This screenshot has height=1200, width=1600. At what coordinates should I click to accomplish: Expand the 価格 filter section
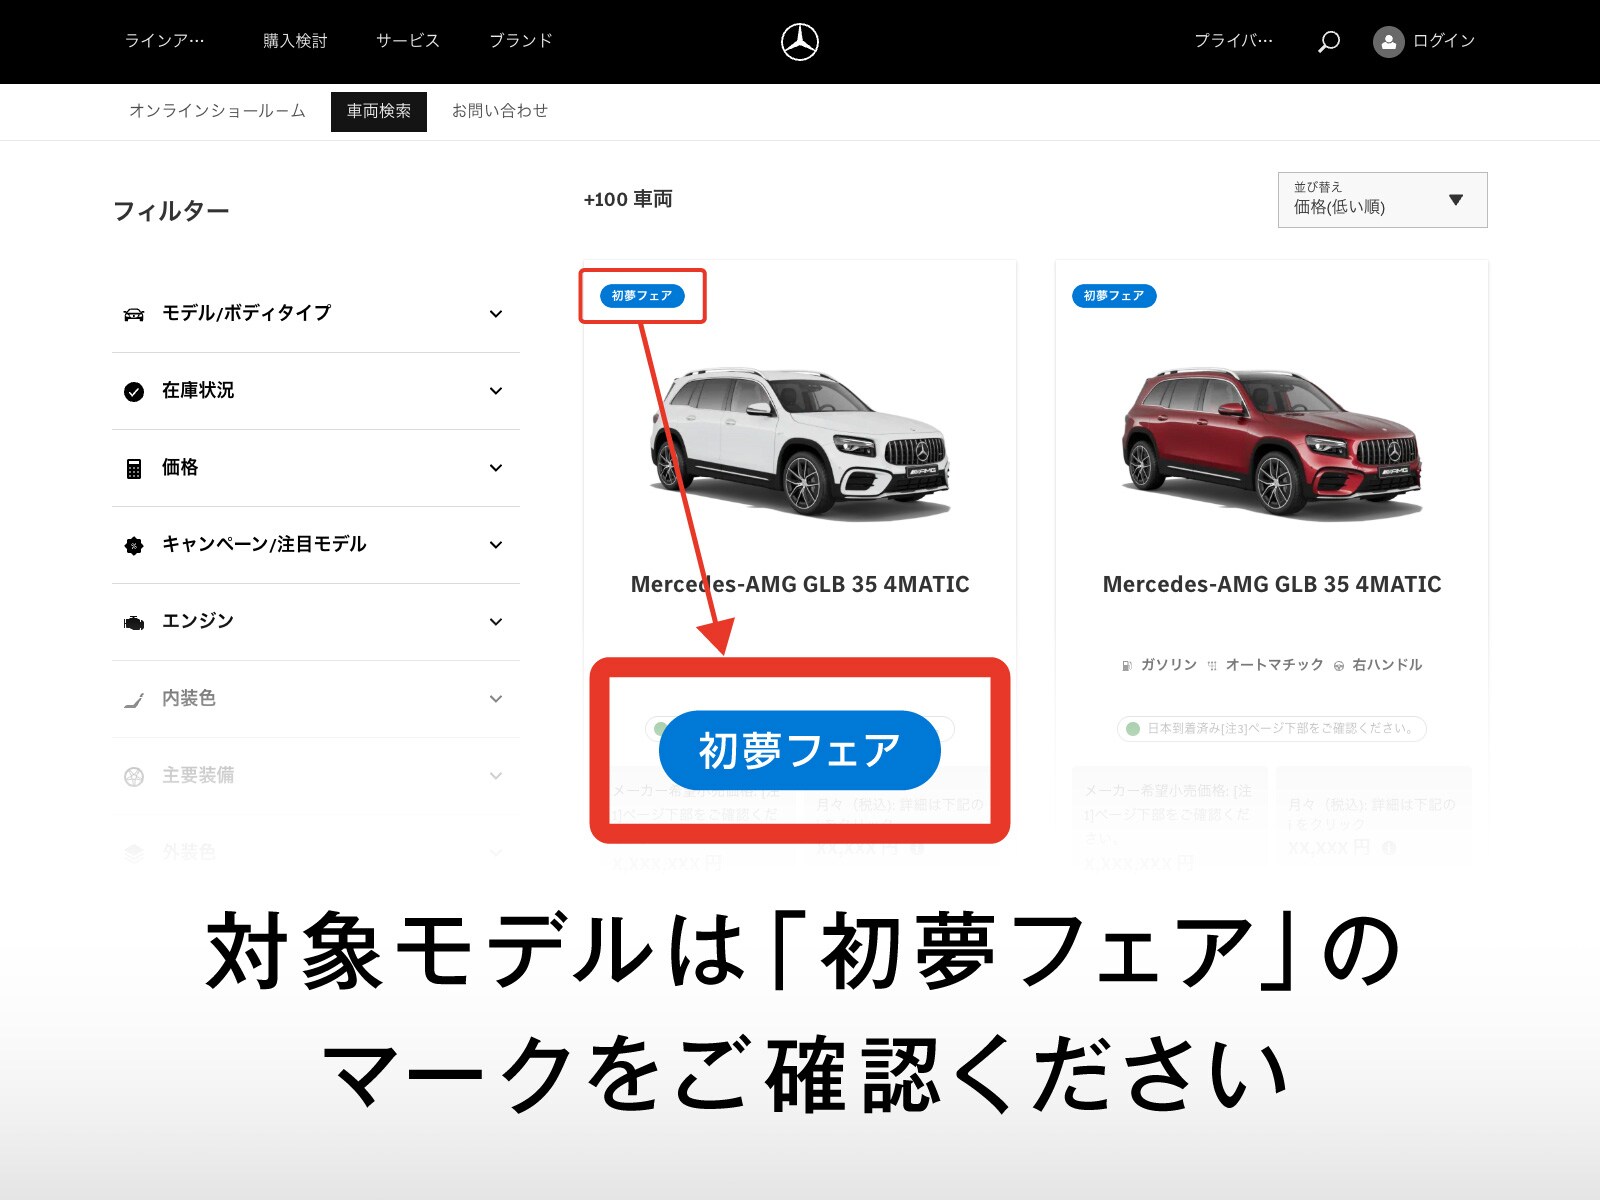pyautogui.click(x=495, y=467)
